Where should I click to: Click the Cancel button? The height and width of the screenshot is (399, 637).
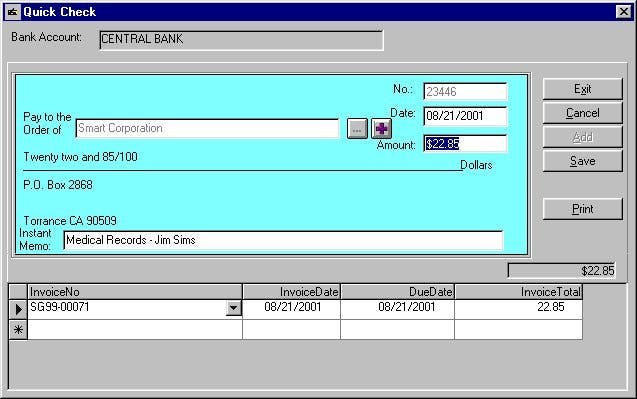click(x=582, y=113)
